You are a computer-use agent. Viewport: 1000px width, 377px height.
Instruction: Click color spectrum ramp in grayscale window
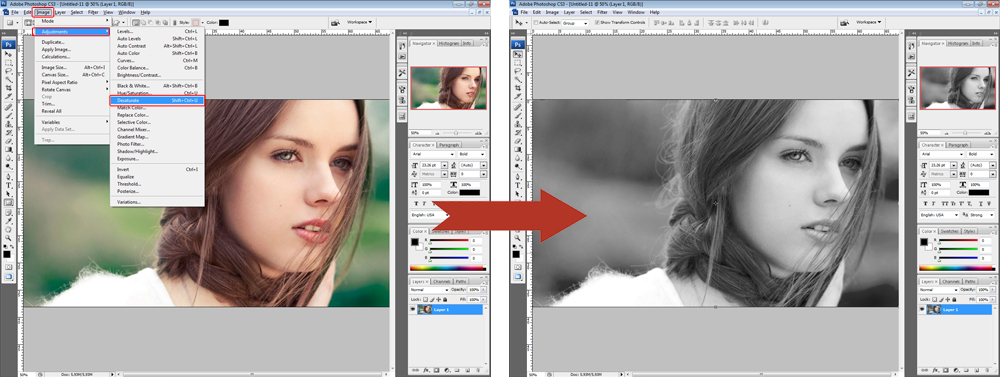click(957, 269)
